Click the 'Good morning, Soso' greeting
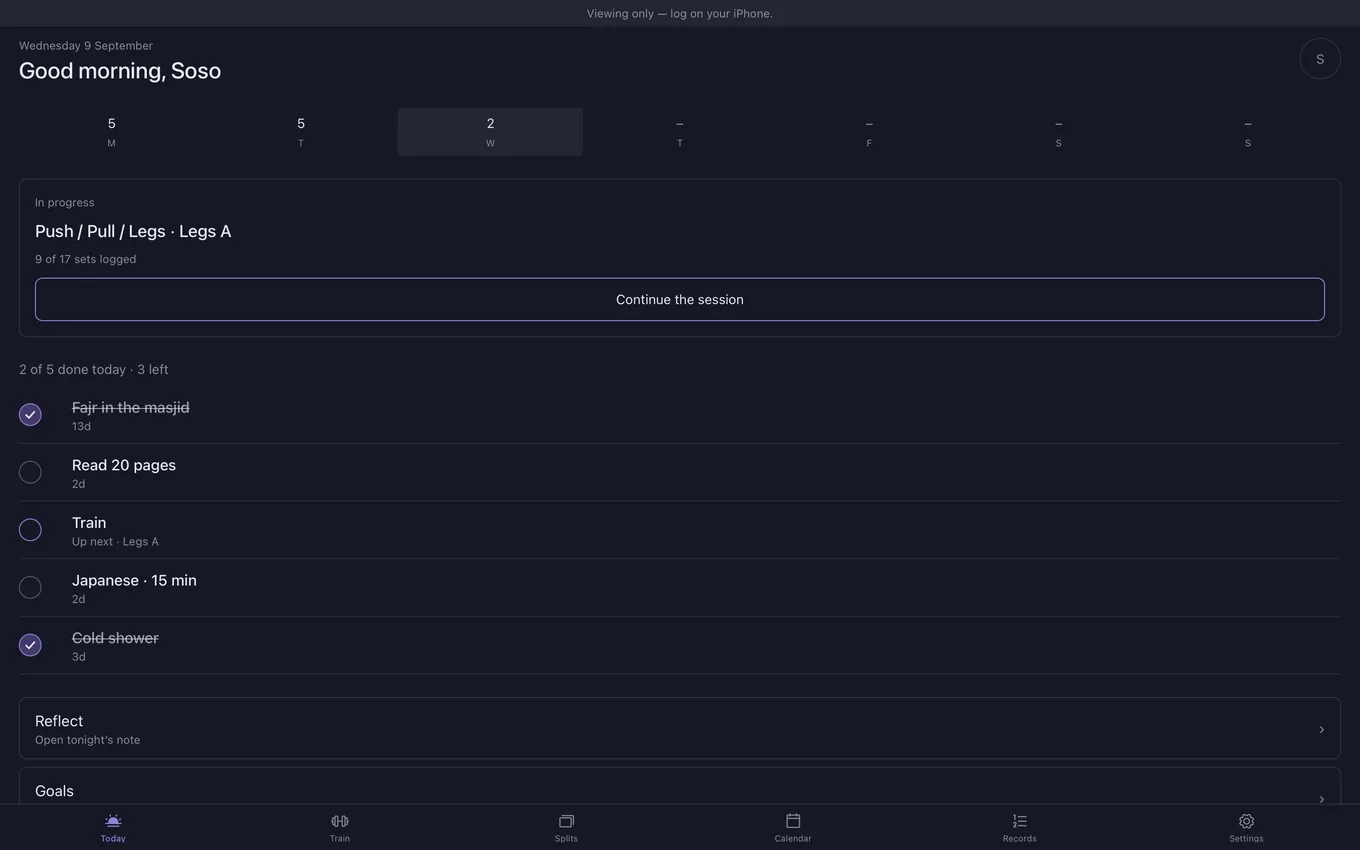1360x850 pixels. [x=120, y=71]
